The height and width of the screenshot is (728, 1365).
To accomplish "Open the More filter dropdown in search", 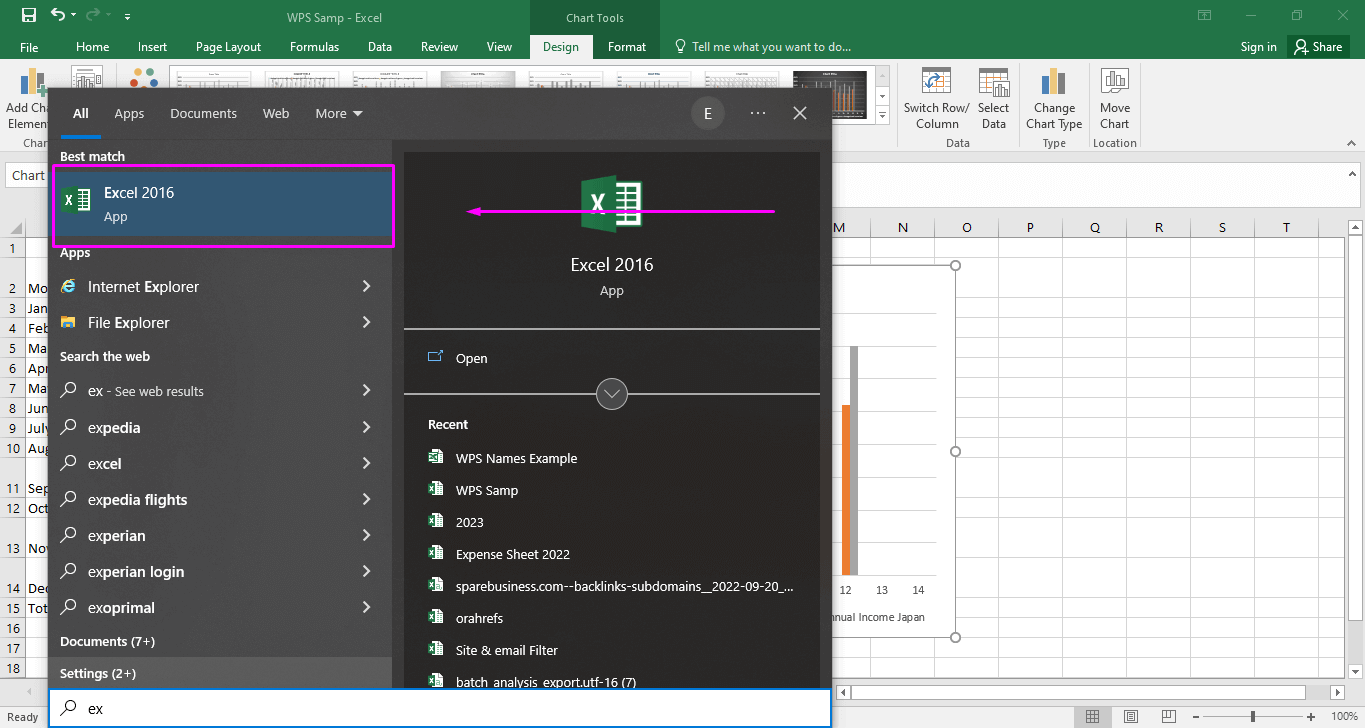I will point(338,113).
